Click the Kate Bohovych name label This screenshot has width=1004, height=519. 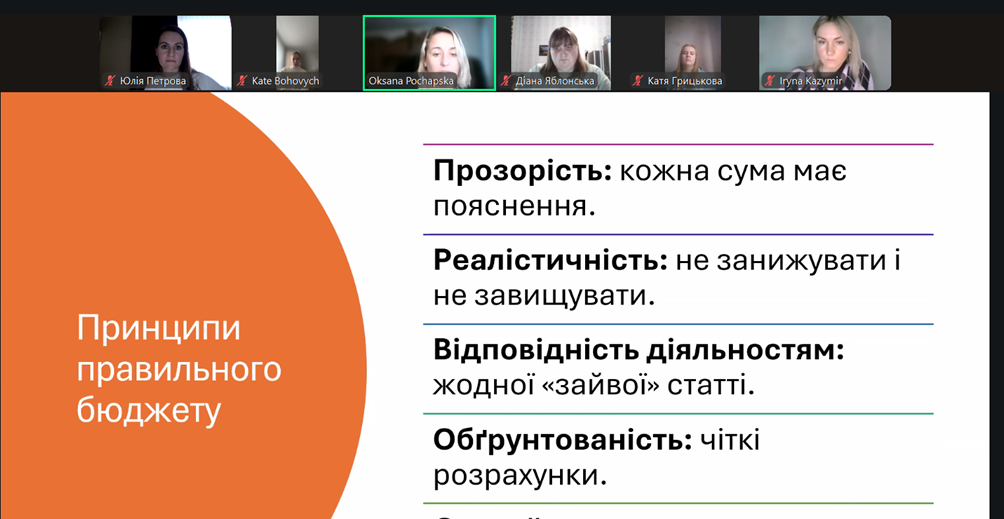(285, 81)
